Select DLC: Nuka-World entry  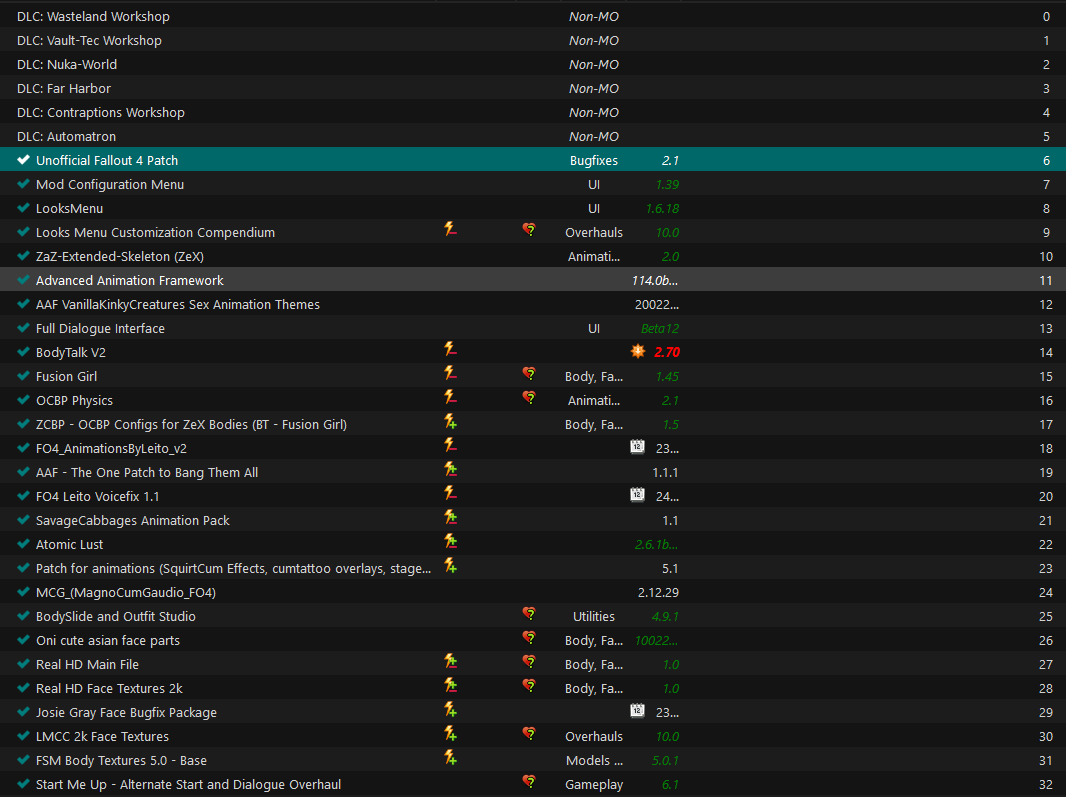pyautogui.click(x=533, y=64)
